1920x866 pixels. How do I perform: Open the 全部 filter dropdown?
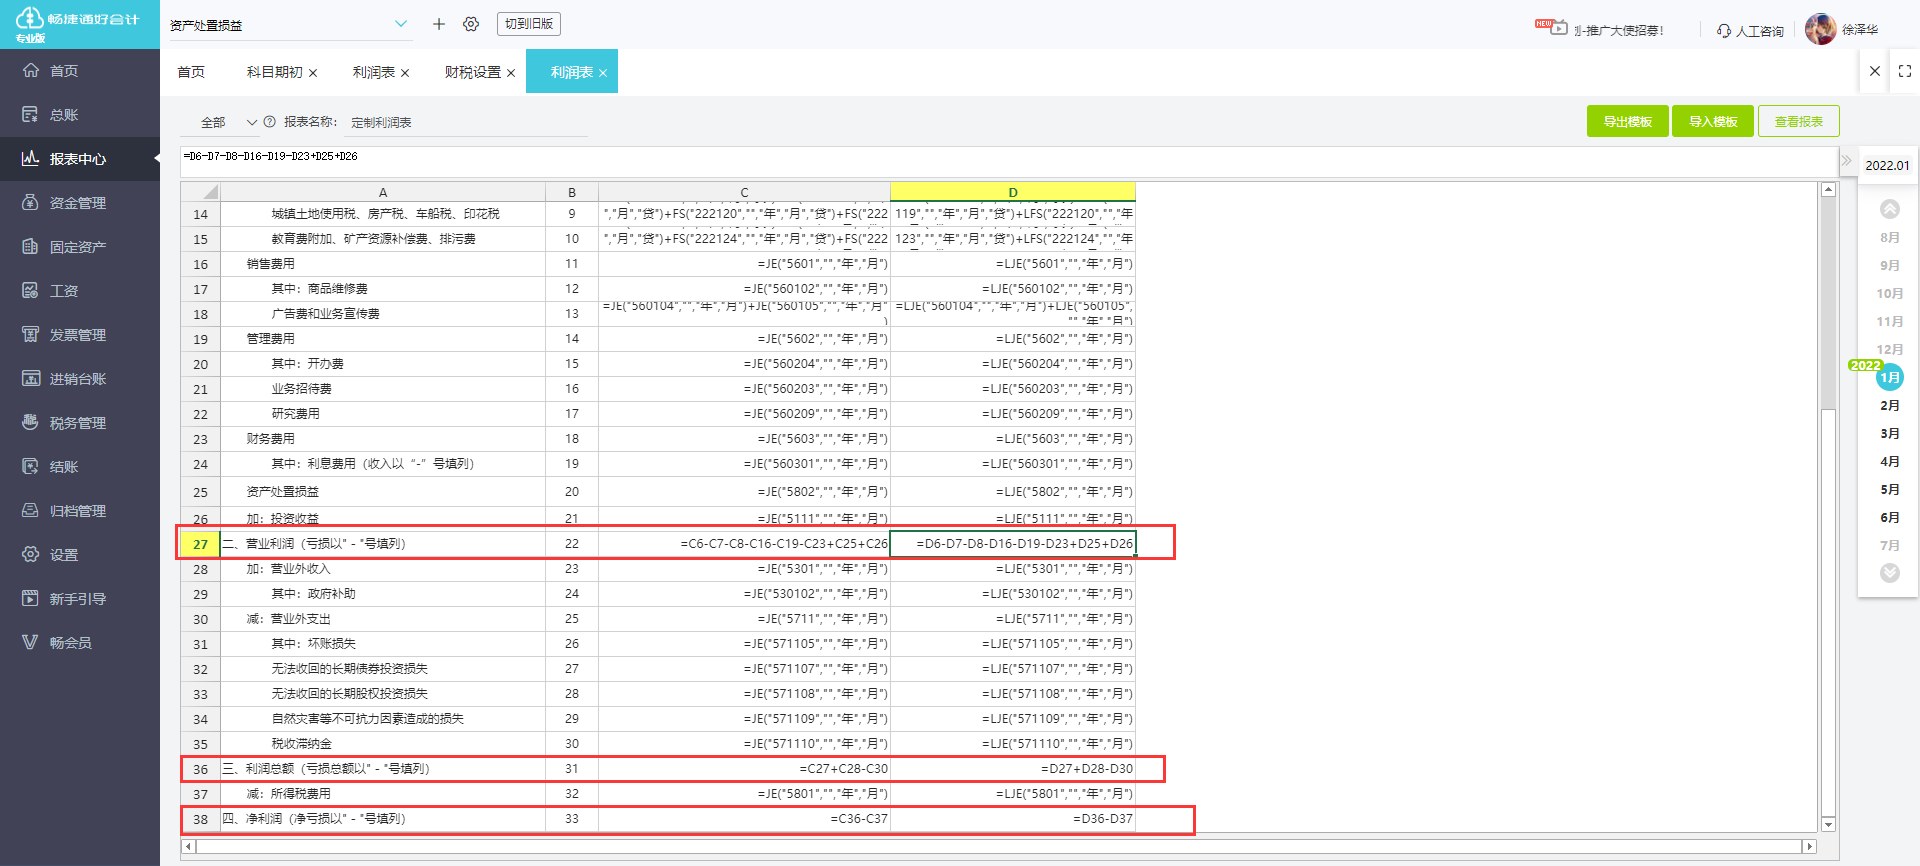pyautogui.click(x=228, y=122)
